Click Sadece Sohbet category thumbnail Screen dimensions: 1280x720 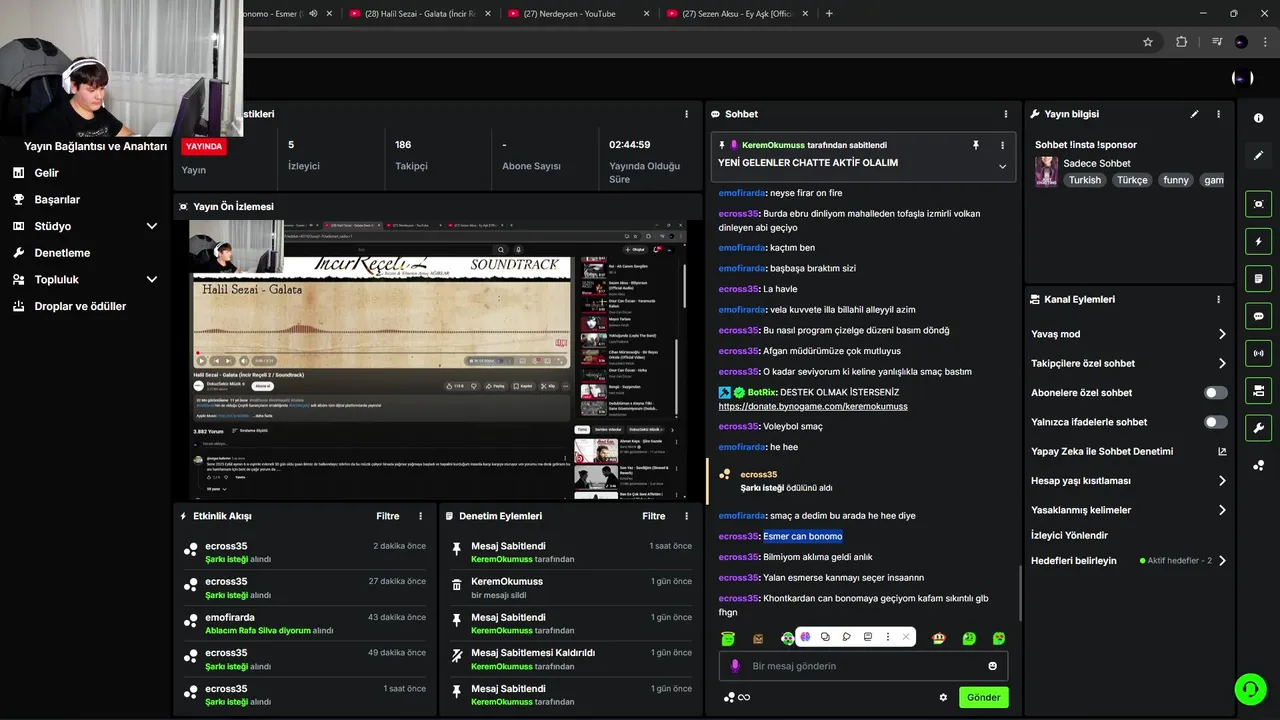click(1046, 171)
